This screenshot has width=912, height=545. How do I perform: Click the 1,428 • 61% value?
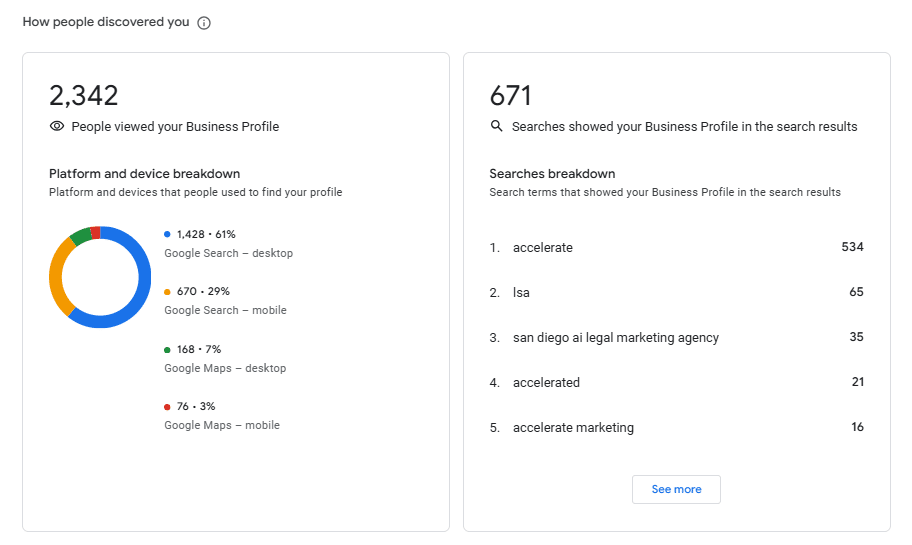206,234
